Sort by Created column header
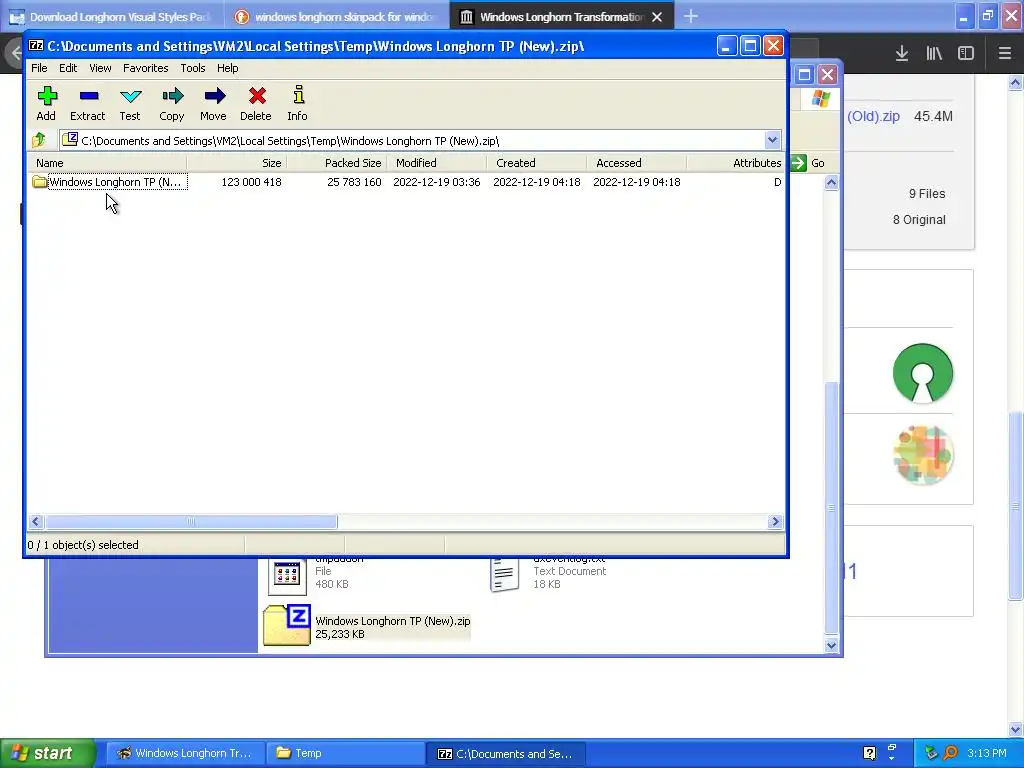Image resolution: width=1024 pixels, height=768 pixels. [x=537, y=163]
